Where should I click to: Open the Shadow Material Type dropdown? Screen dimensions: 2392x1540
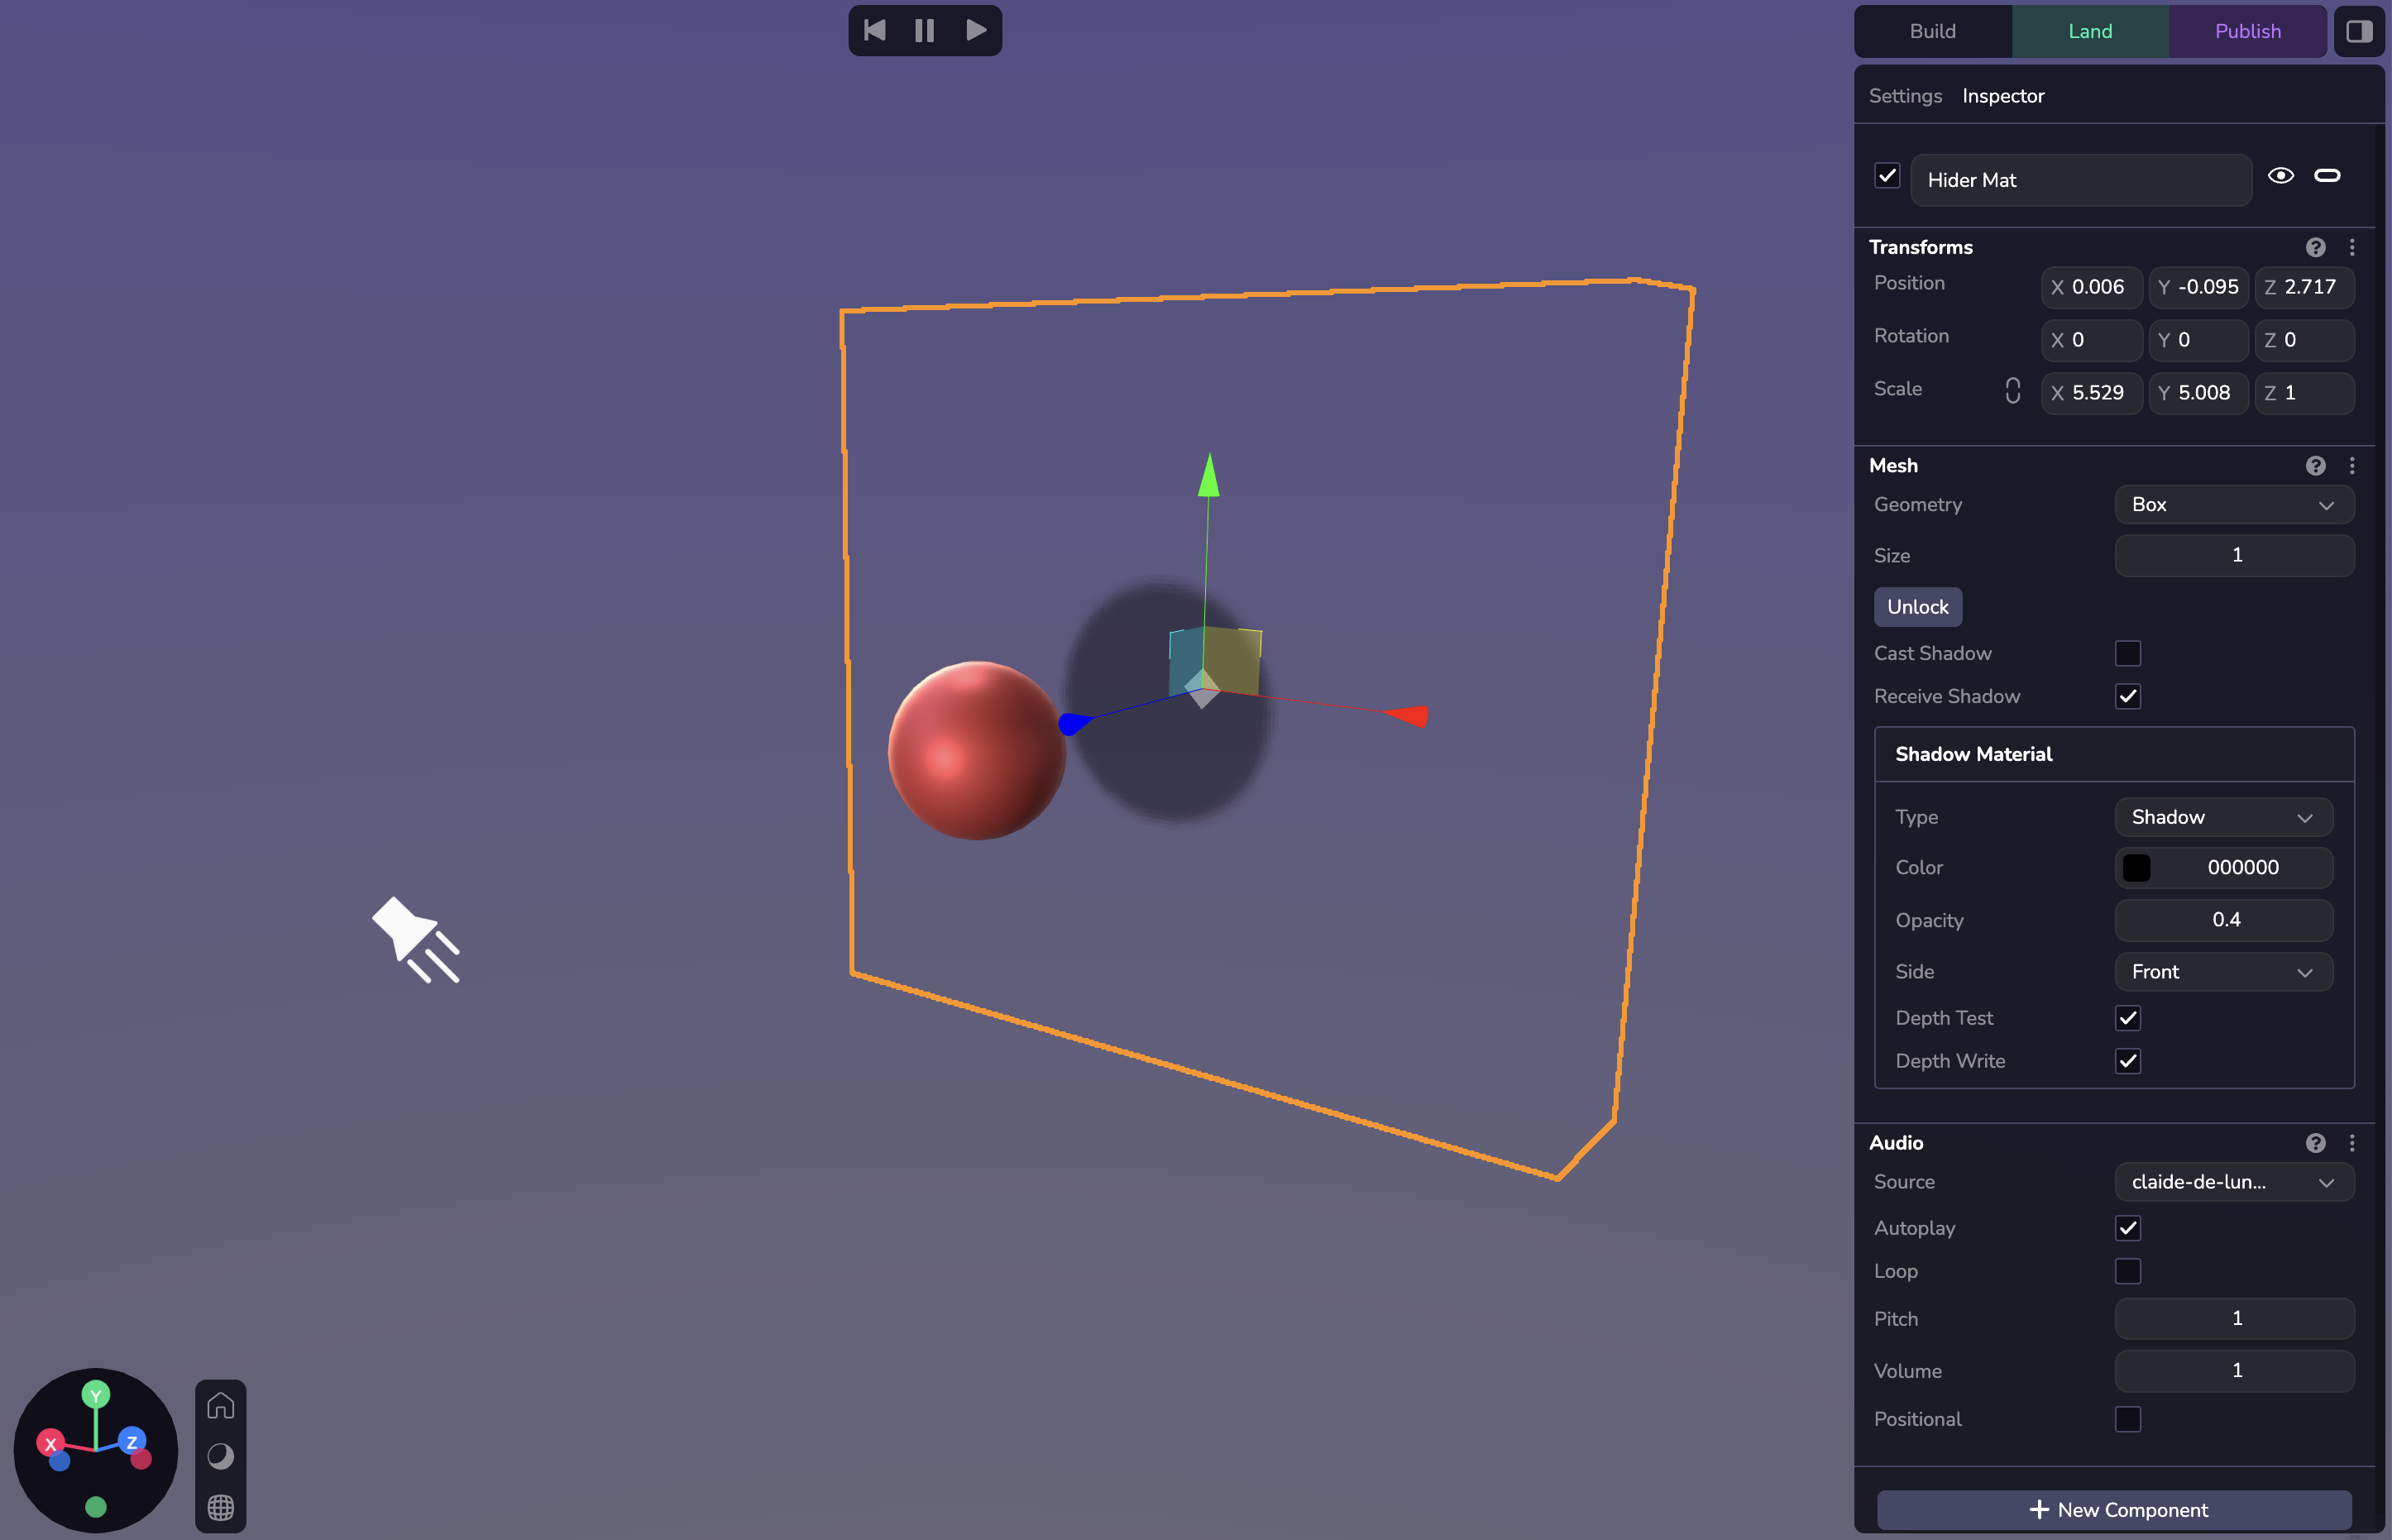(x=2222, y=817)
